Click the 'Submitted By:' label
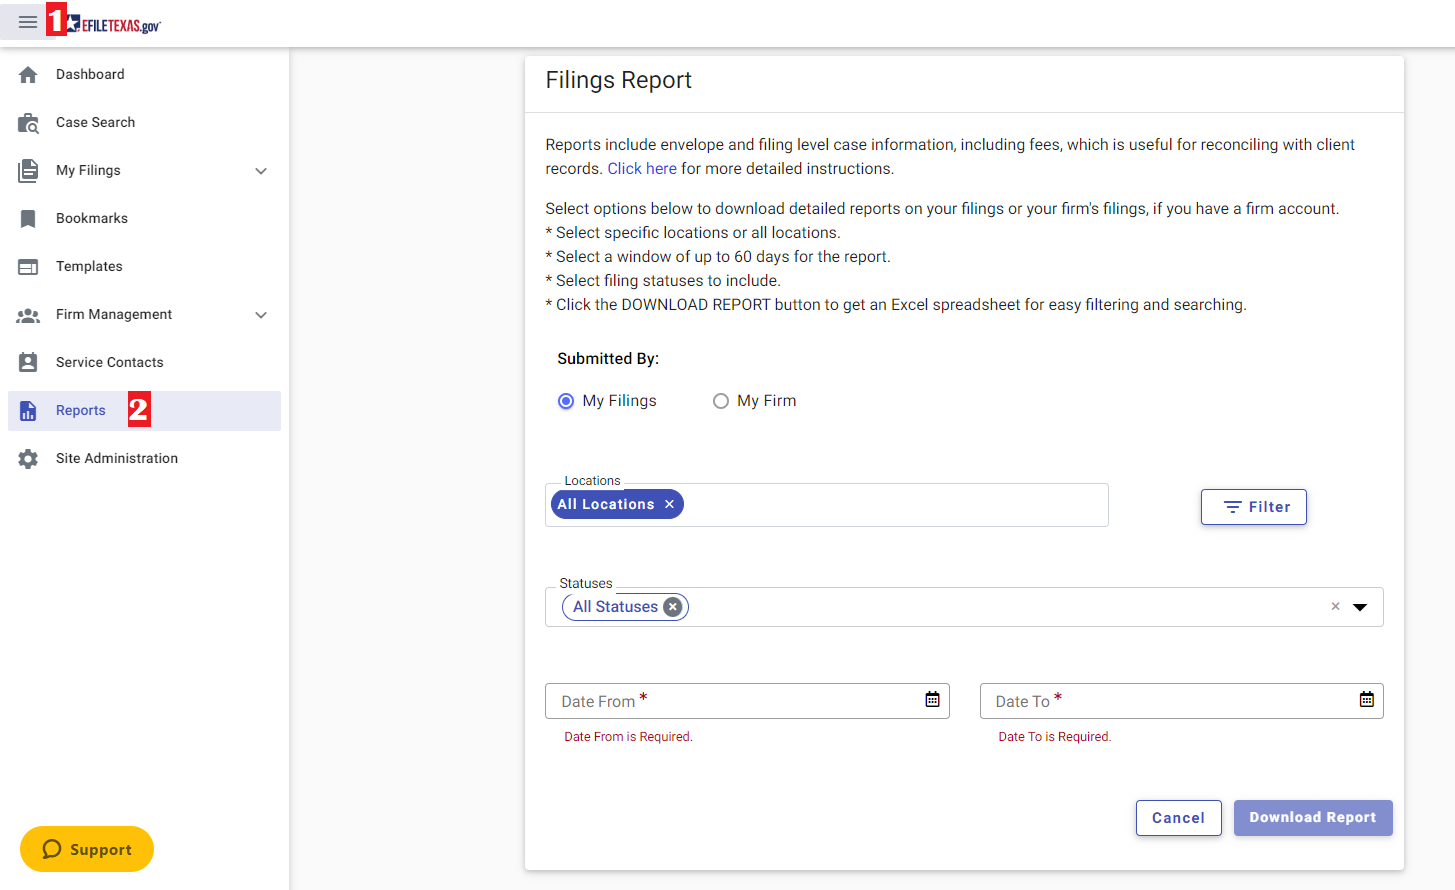The height and width of the screenshot is (890, 1455). pos(608,359)
